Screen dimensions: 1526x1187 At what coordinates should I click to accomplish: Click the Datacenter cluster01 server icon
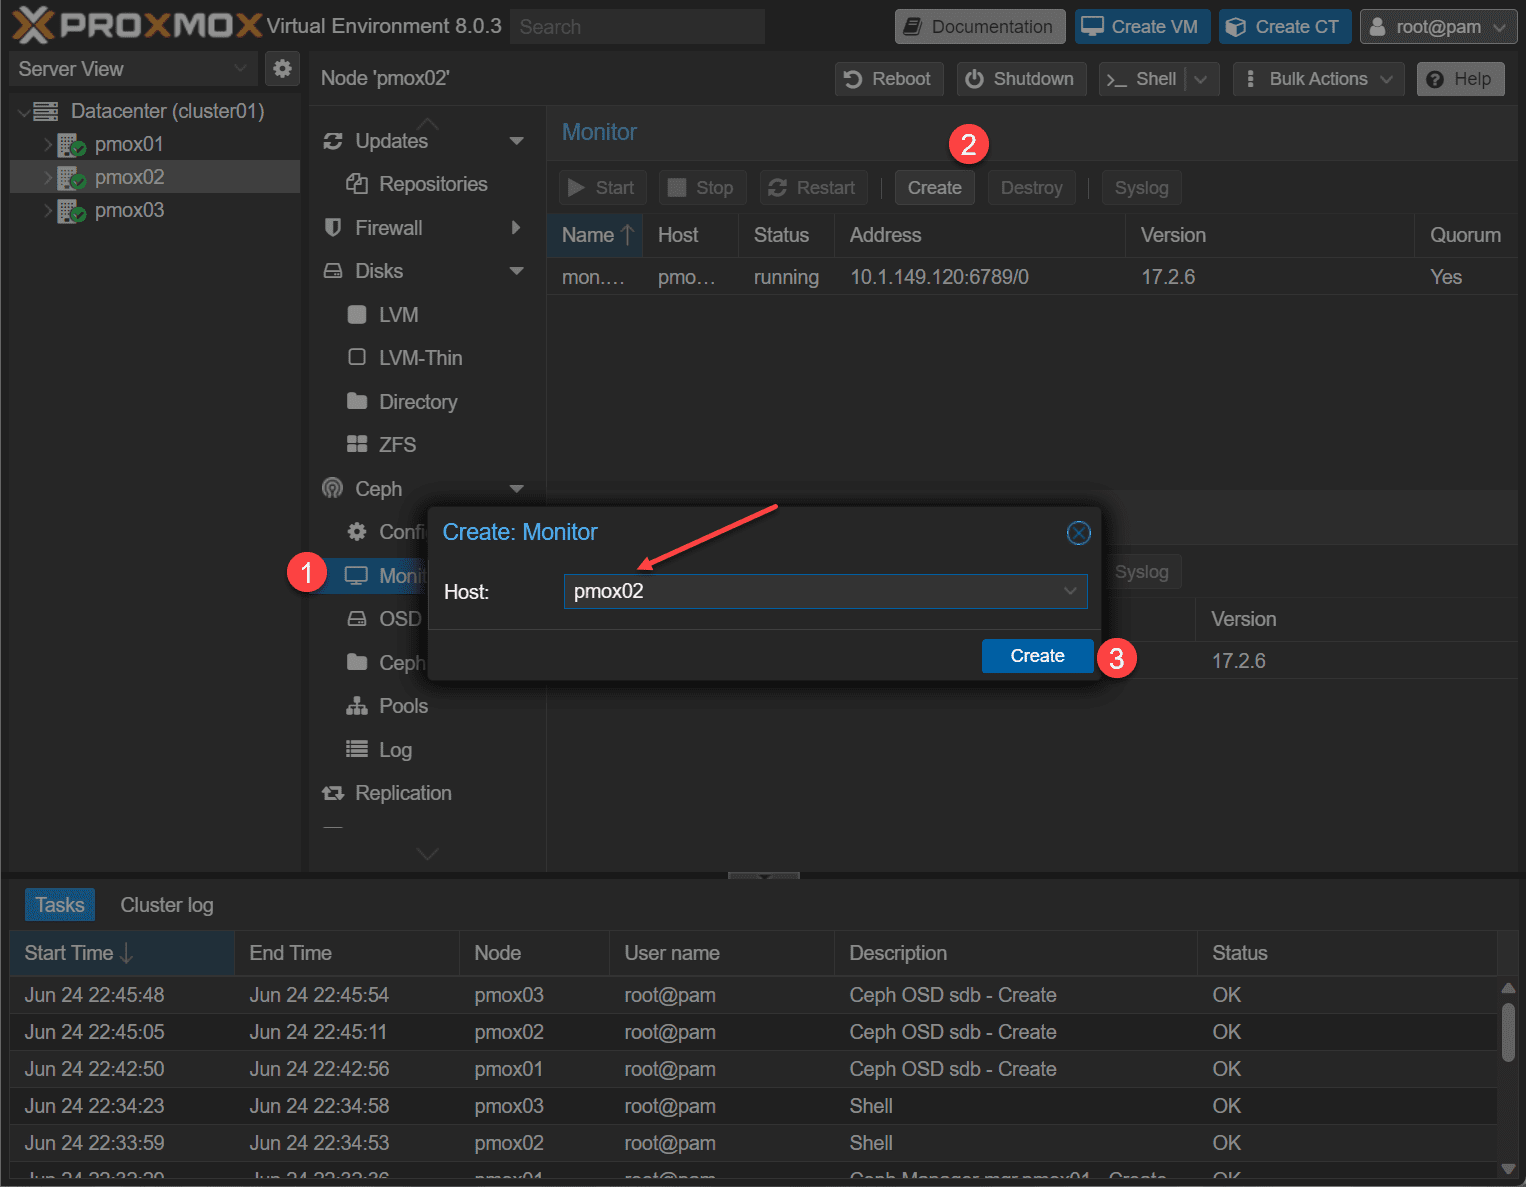[x=46, y=111]
